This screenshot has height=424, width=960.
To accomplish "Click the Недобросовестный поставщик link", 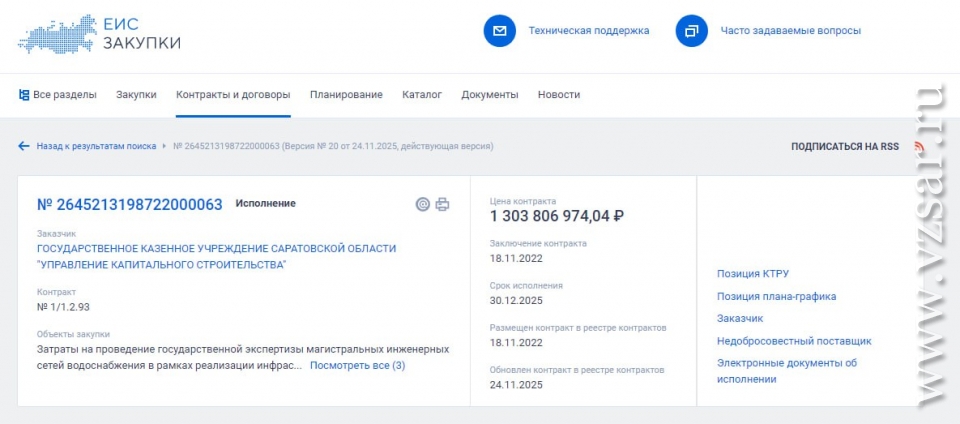I will [794, 341].
